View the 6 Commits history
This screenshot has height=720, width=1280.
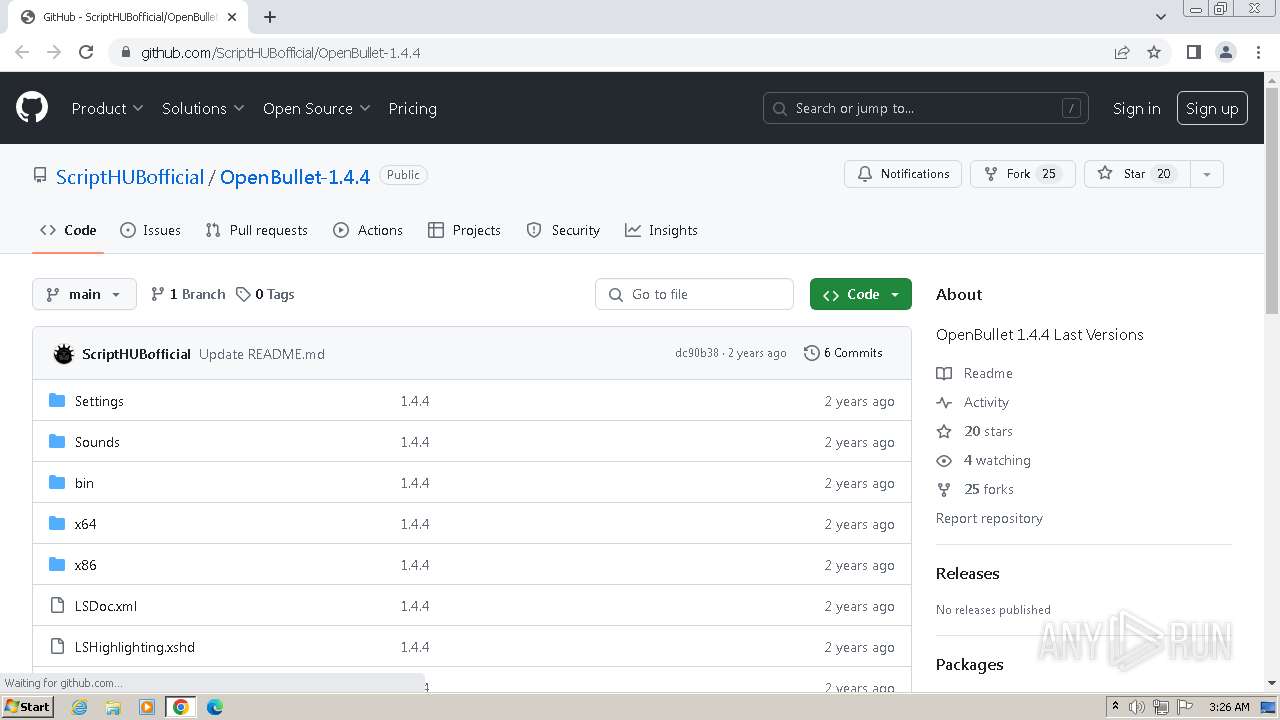pyautogui.click(x=843, y=353)
